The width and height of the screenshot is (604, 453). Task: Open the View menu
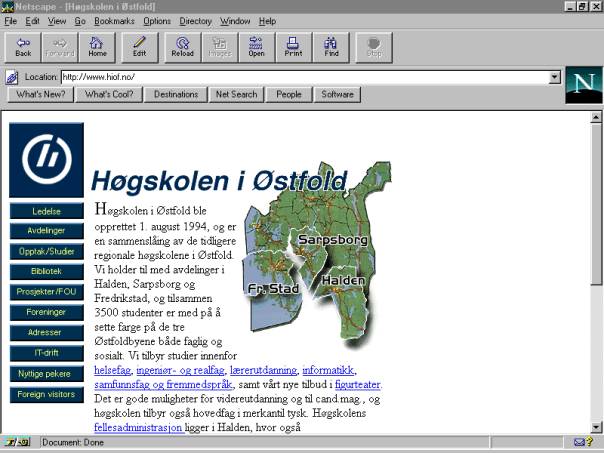tap(57, 21)
